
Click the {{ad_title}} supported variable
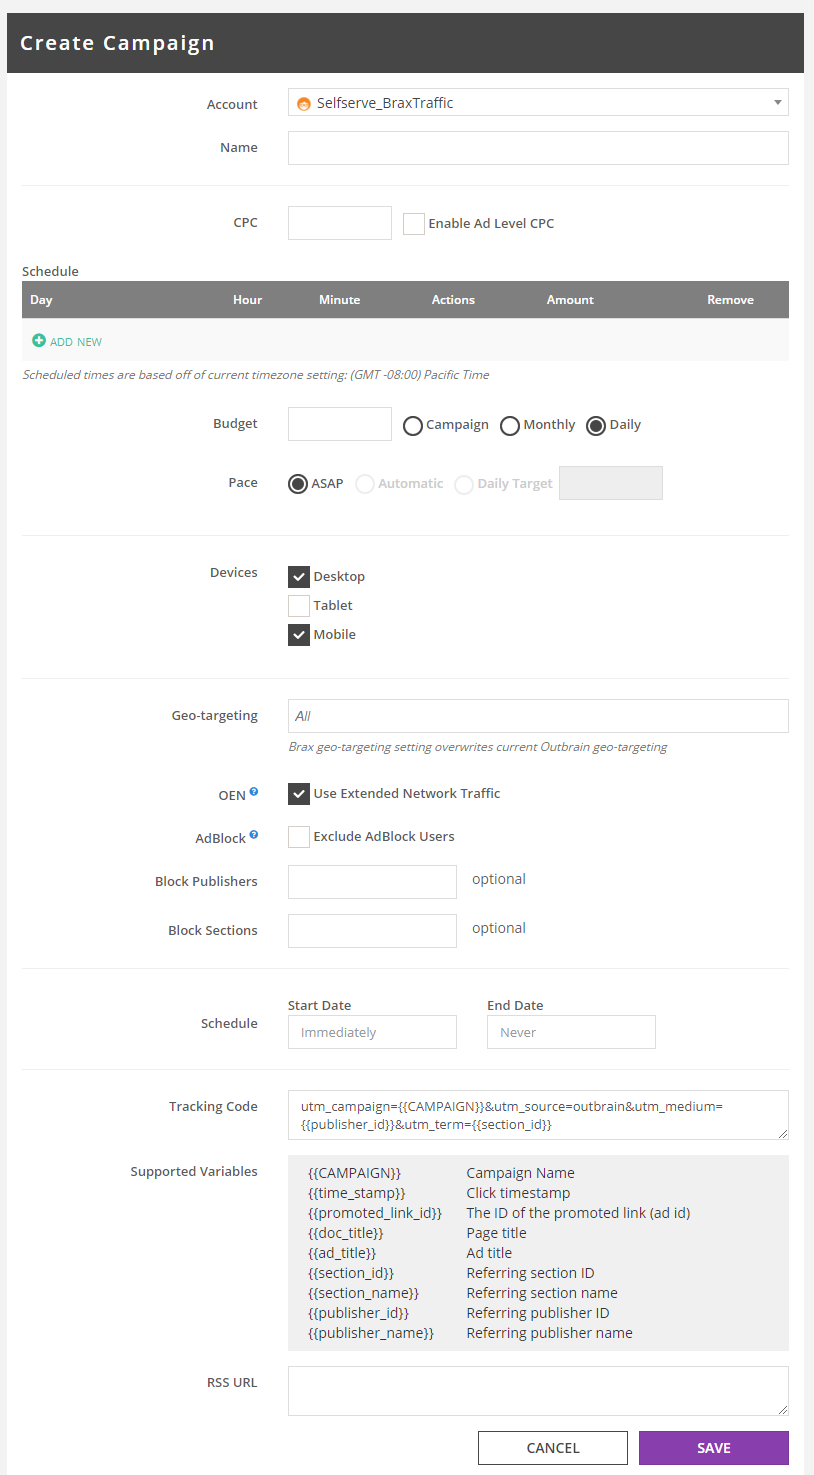[342, 1253]
